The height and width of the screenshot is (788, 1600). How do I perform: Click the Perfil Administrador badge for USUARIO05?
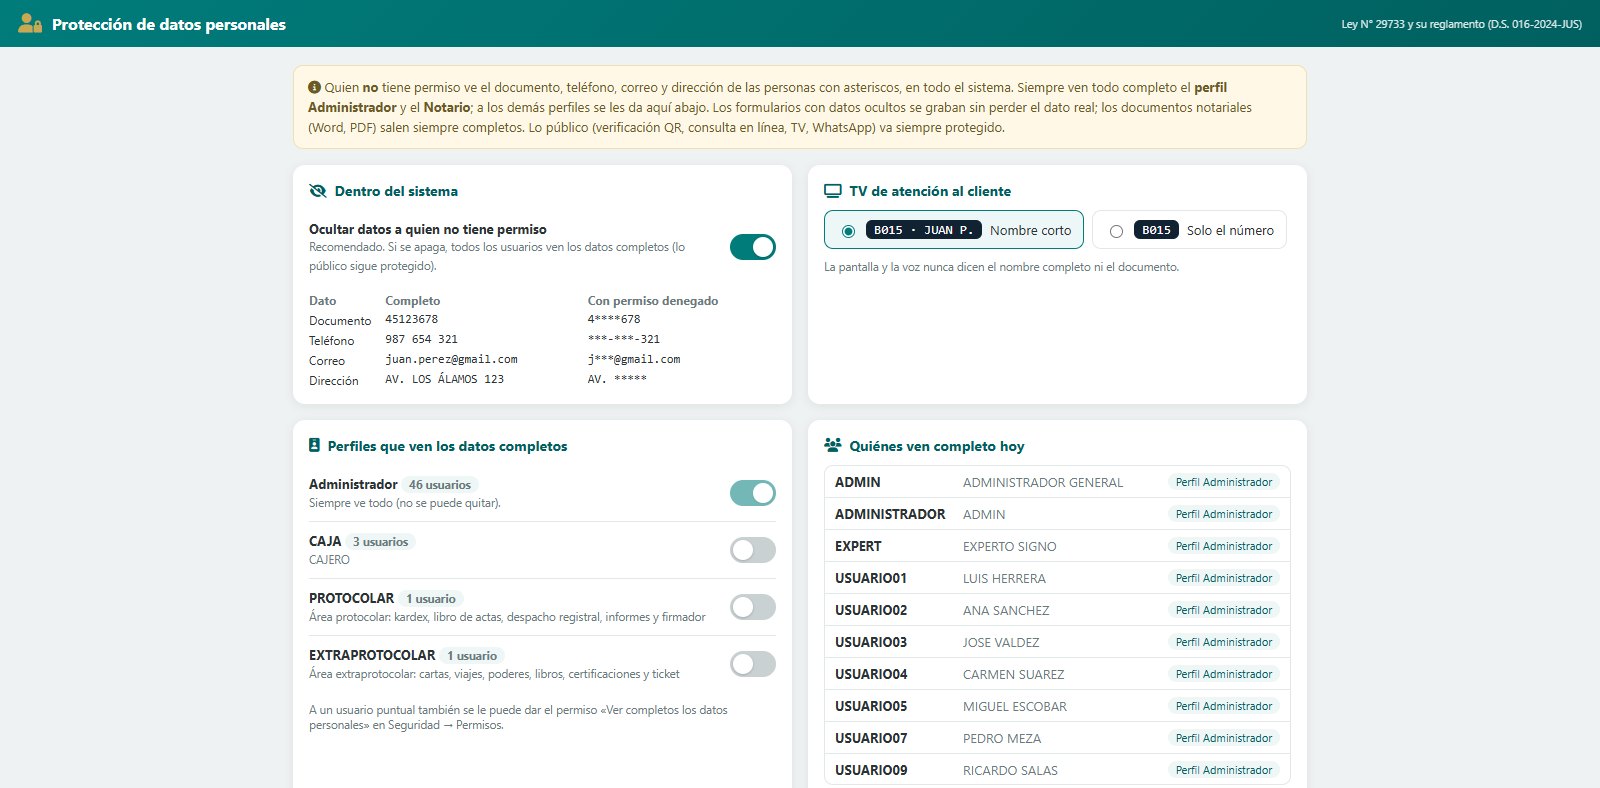[x=1224, y=706]
